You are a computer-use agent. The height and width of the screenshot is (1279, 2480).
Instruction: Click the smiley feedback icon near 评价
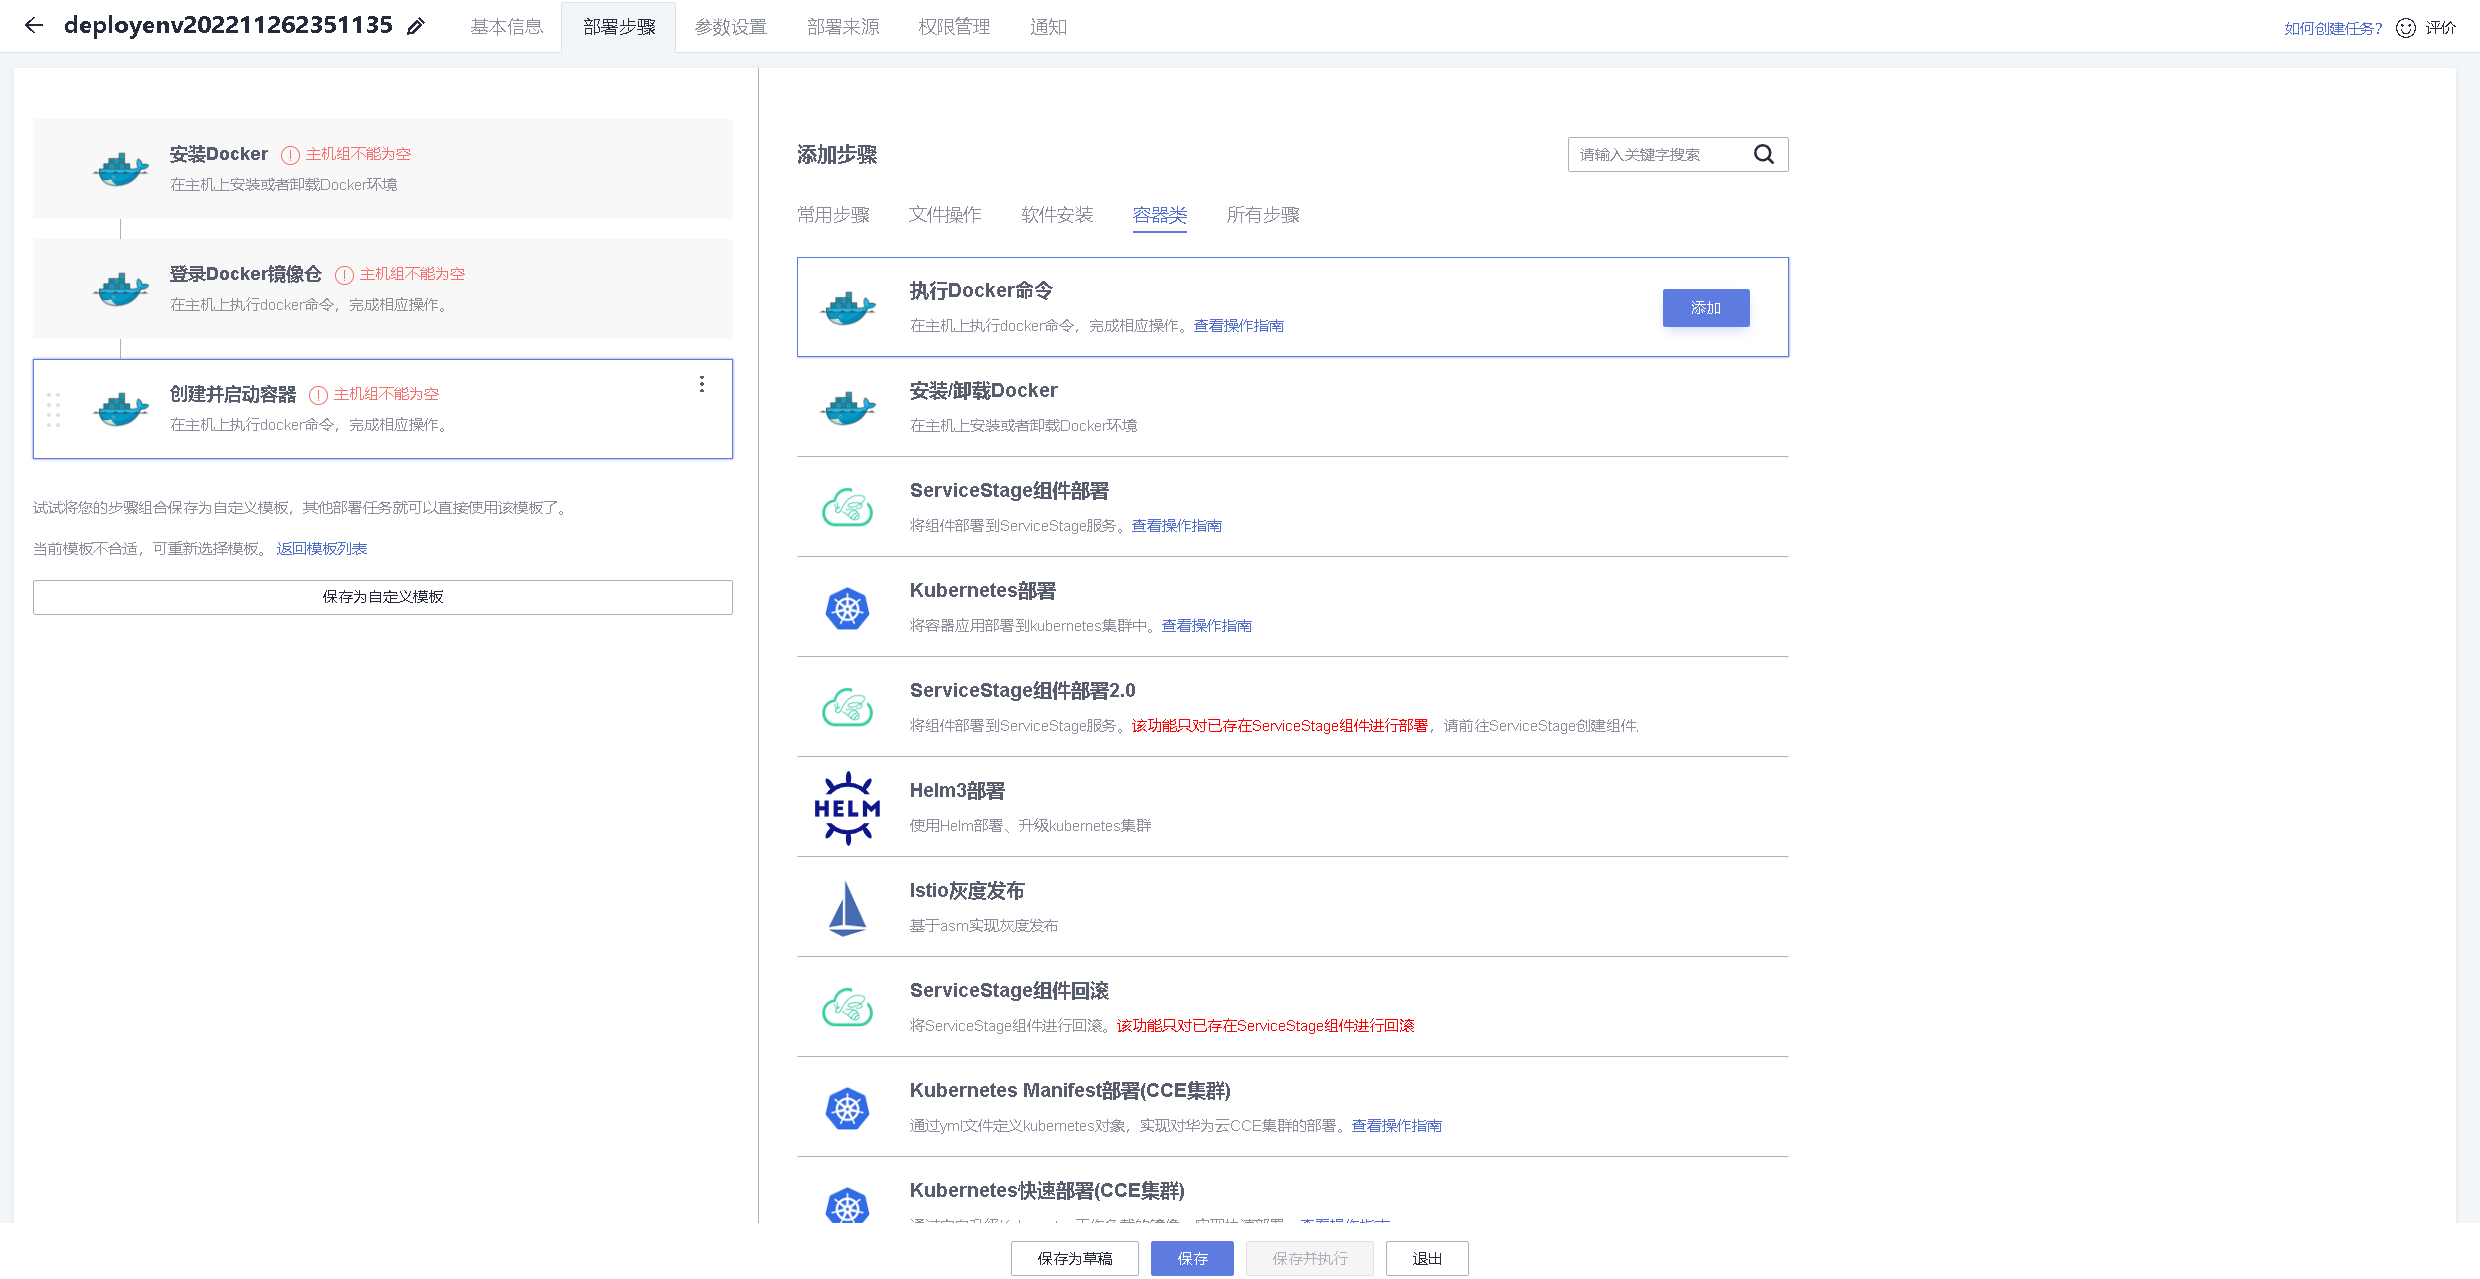(2405, 27)
